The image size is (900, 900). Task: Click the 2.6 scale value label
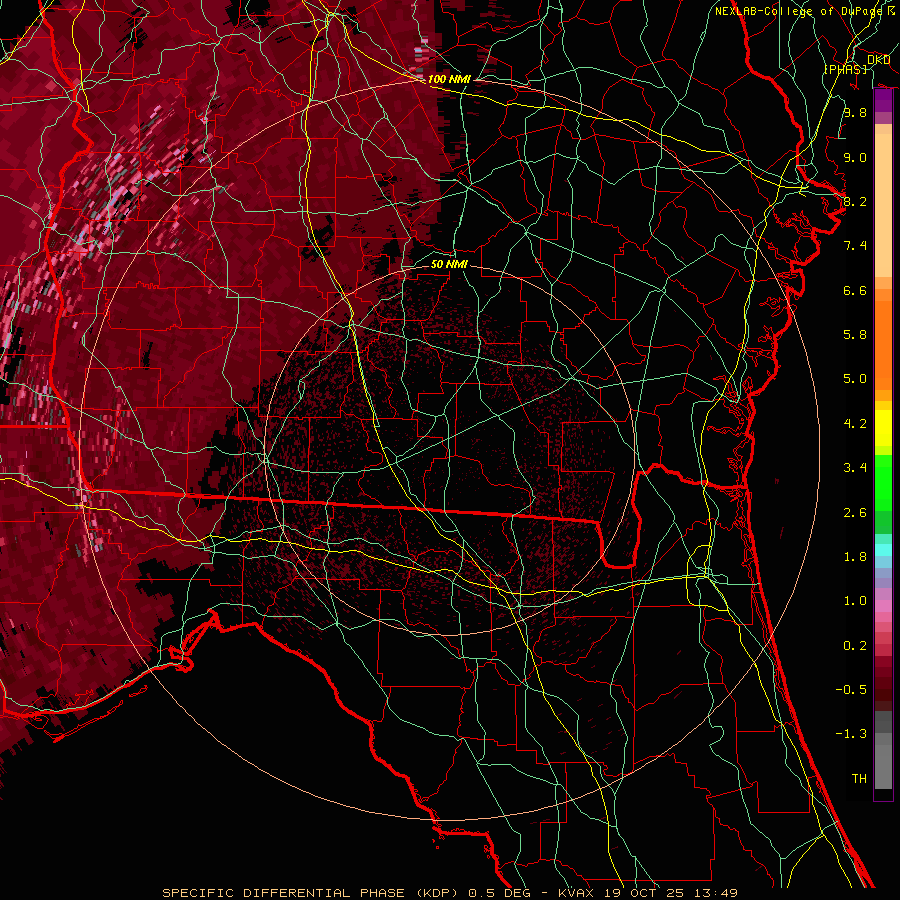(x=854, y=513)
